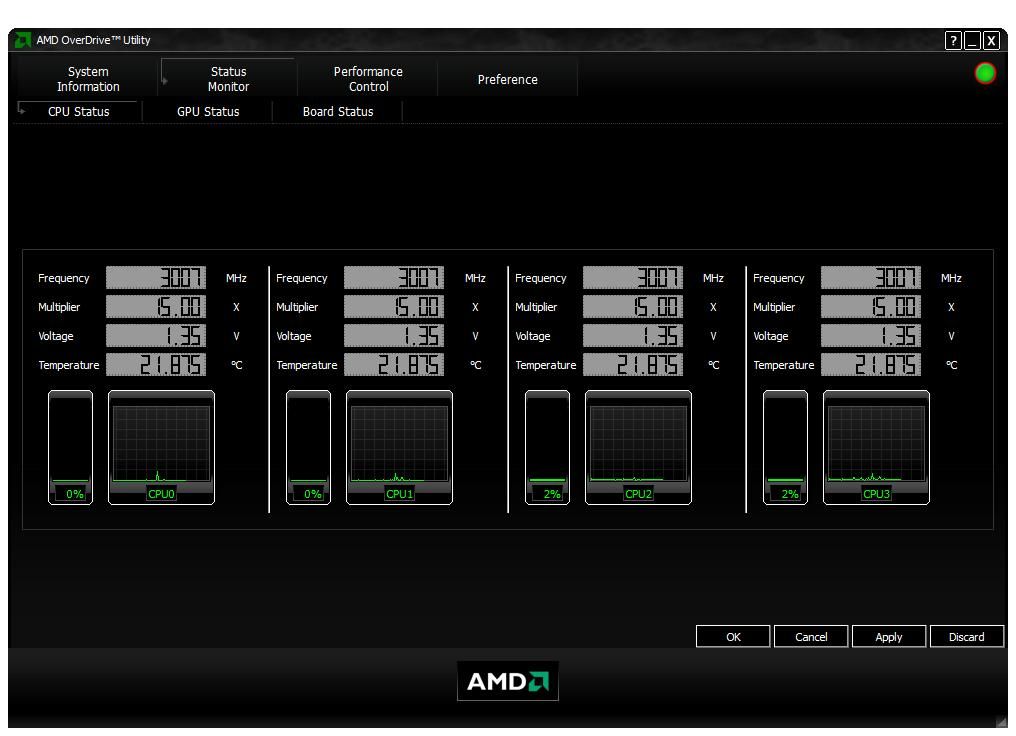Open the System Information page

tap(87, 78)
